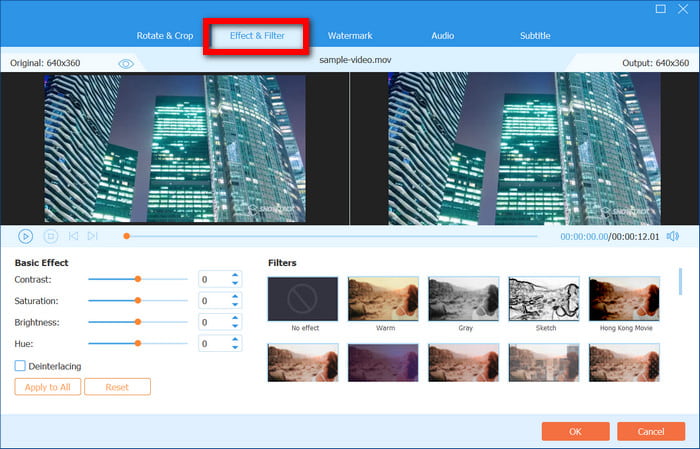Apply the Gray filter
This screenshot has width=700, height=449.
tap(463, 298)
